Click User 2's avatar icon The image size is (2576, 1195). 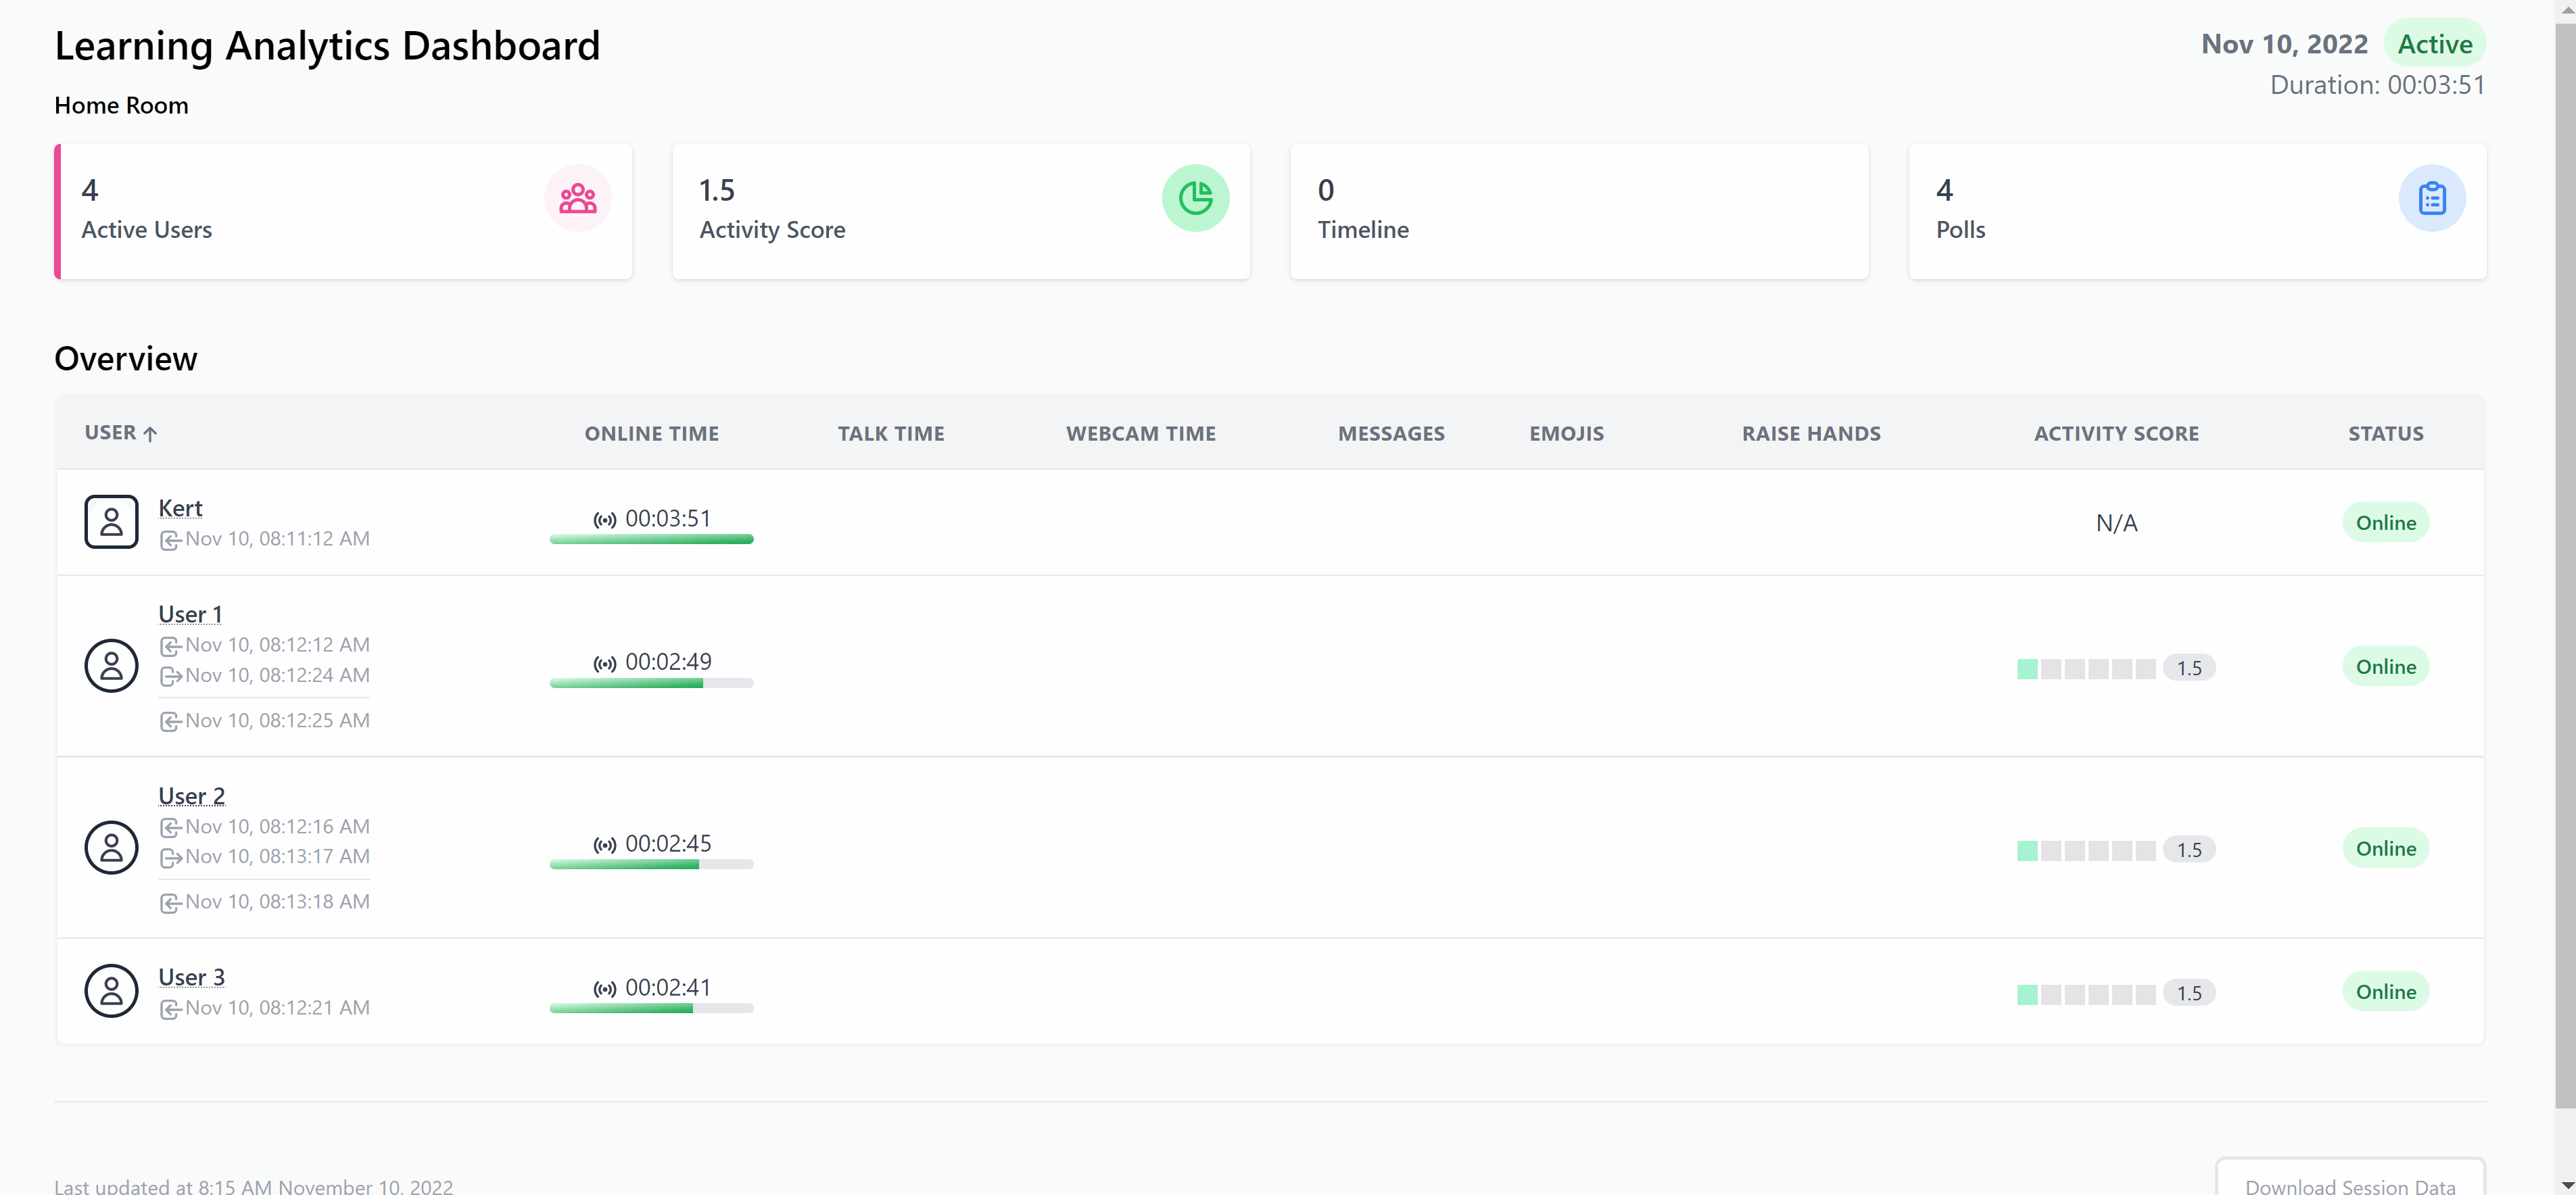111,846
